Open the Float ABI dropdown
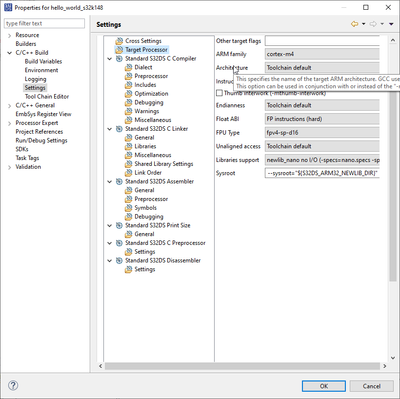 [x=322, y=119]
